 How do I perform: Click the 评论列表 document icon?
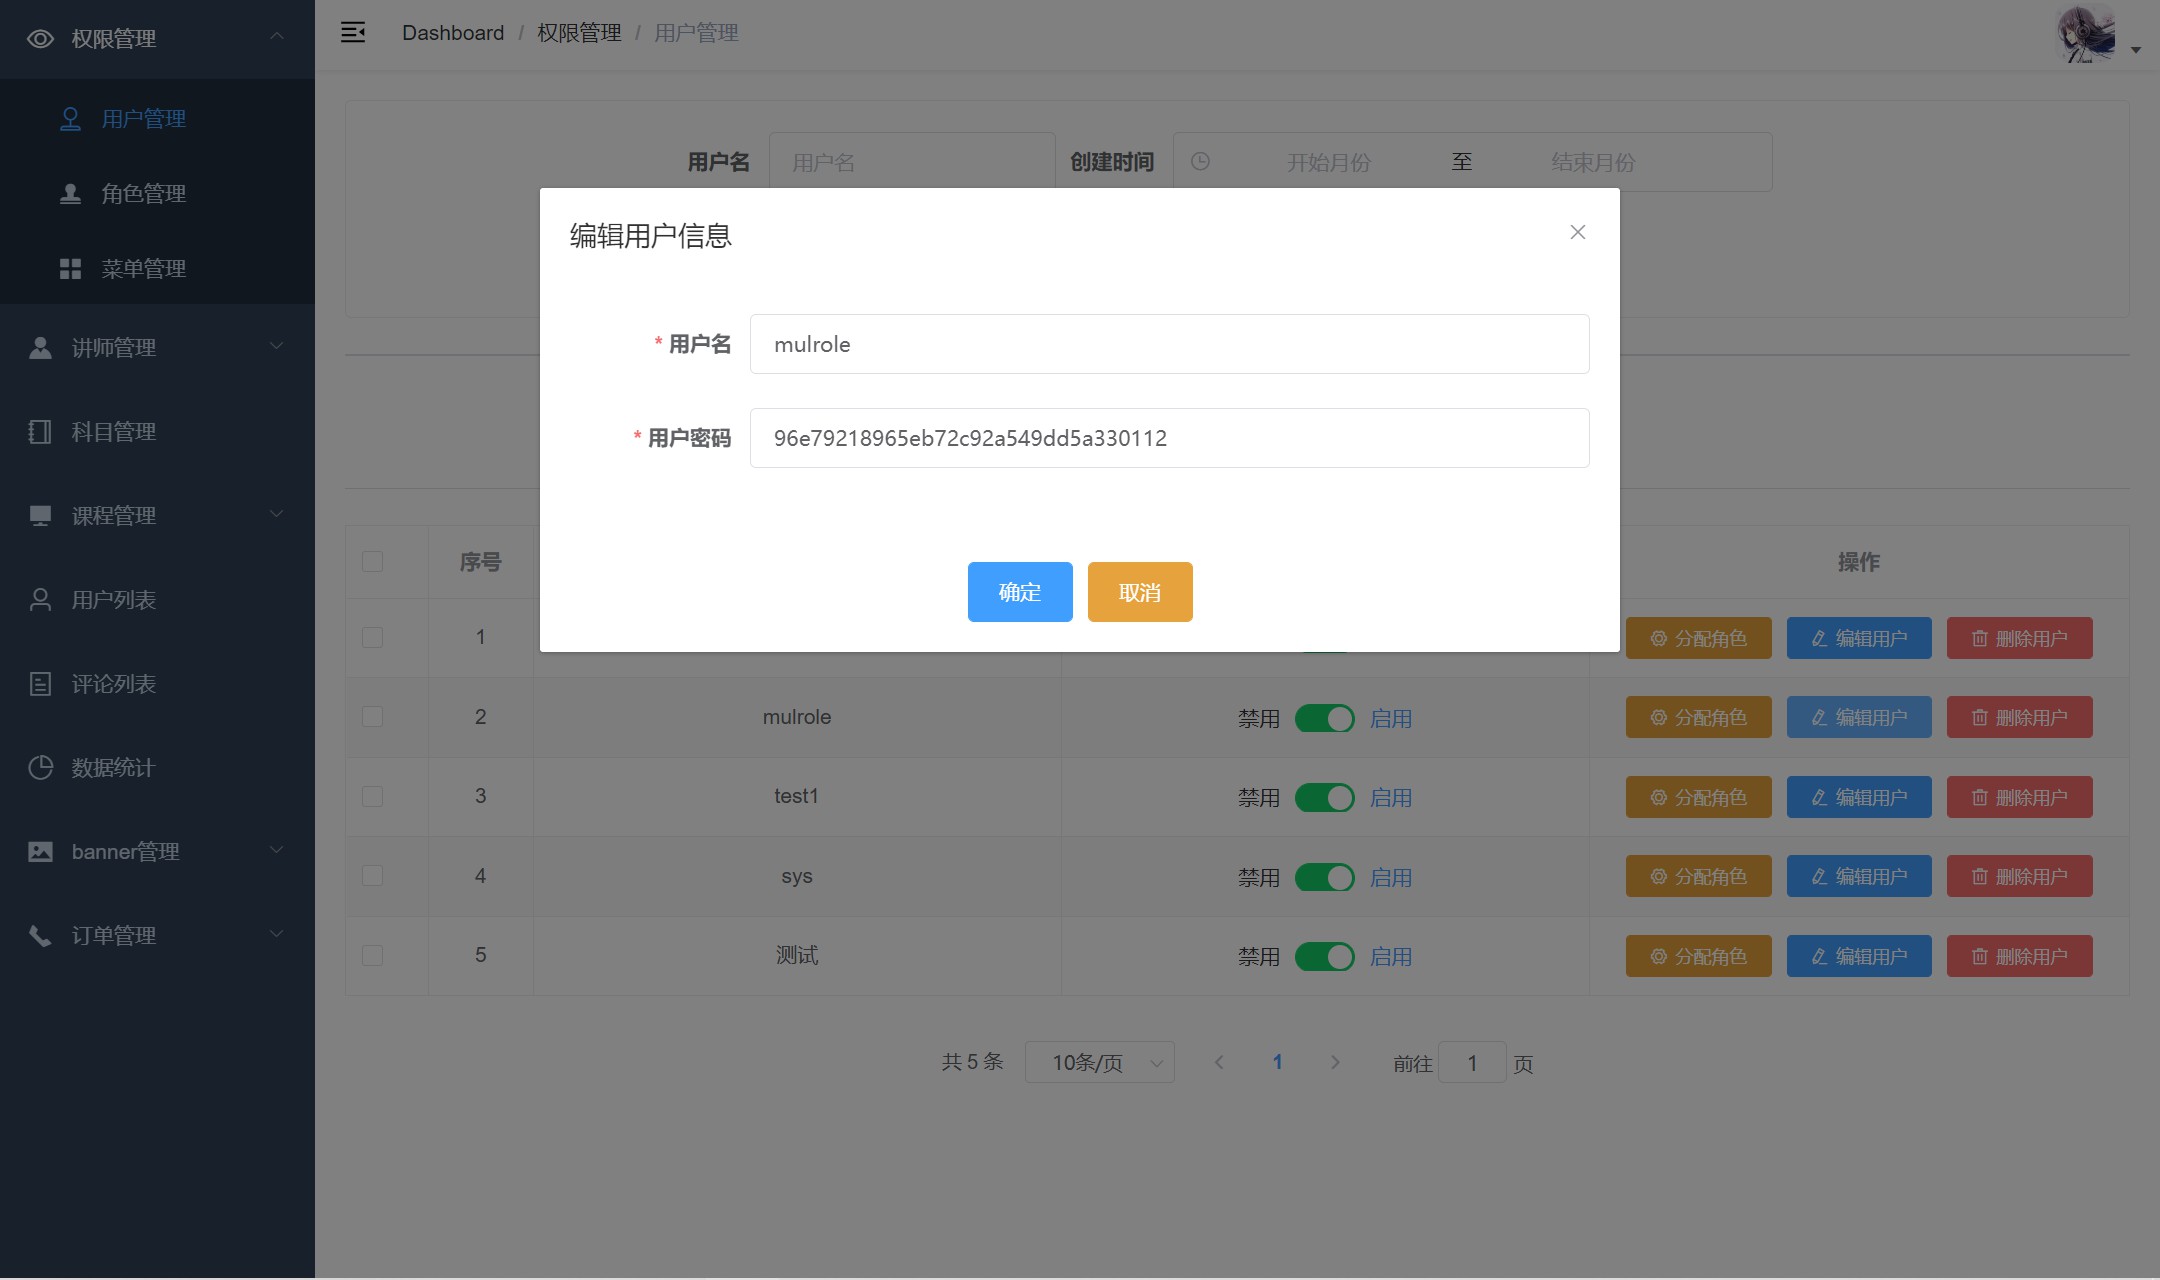tap(40, 684)
